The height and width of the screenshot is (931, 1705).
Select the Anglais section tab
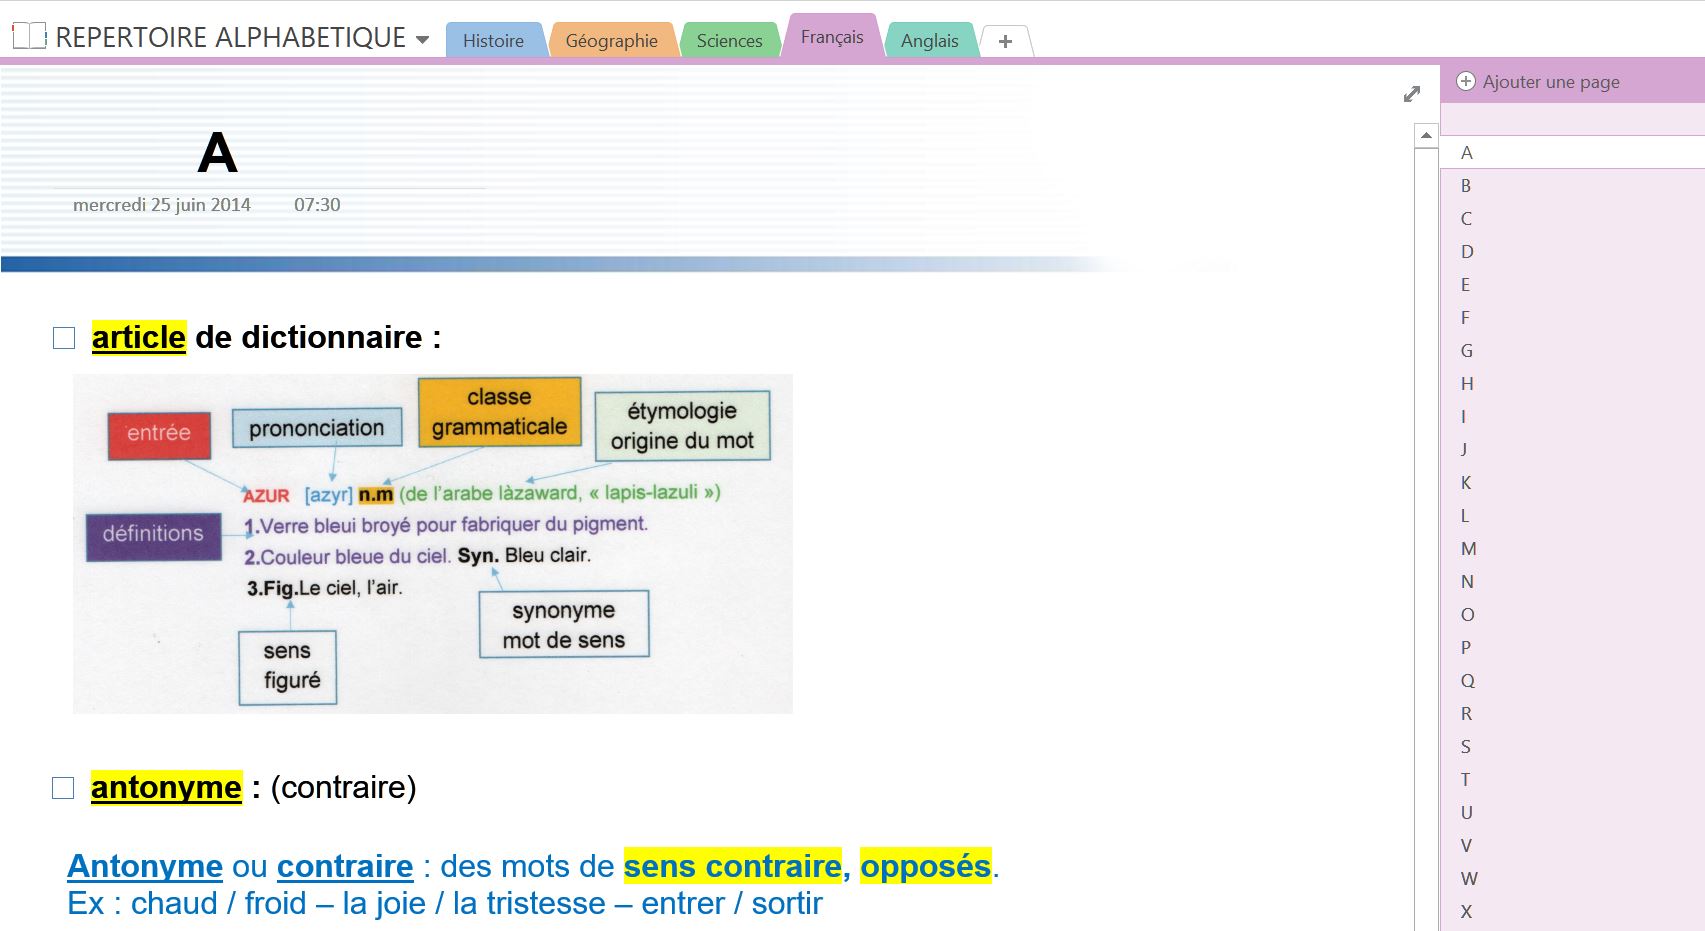tap(929, 41)
